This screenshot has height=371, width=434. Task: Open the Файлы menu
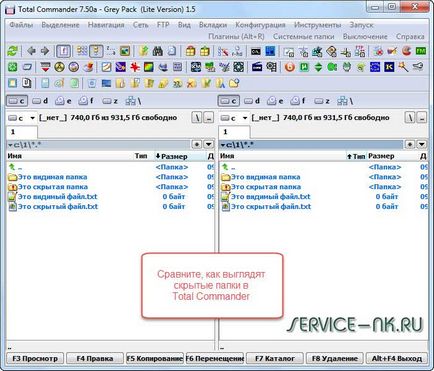21,25
